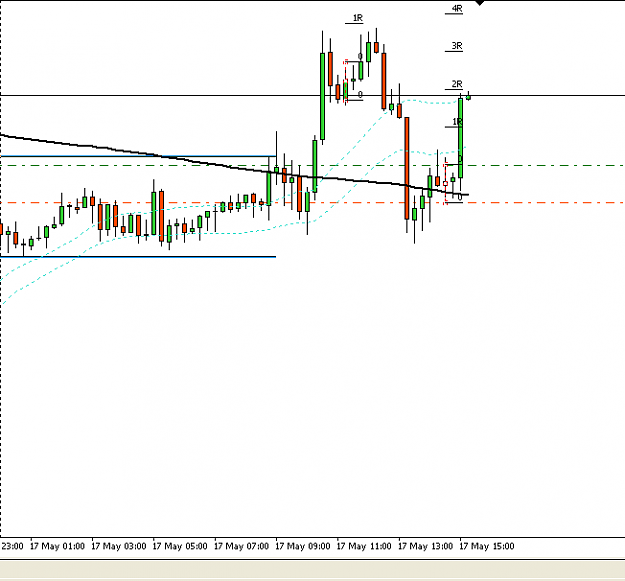Click the 17 May 03:00 time label
Screen dimensions: 625x581
[119, 546]
